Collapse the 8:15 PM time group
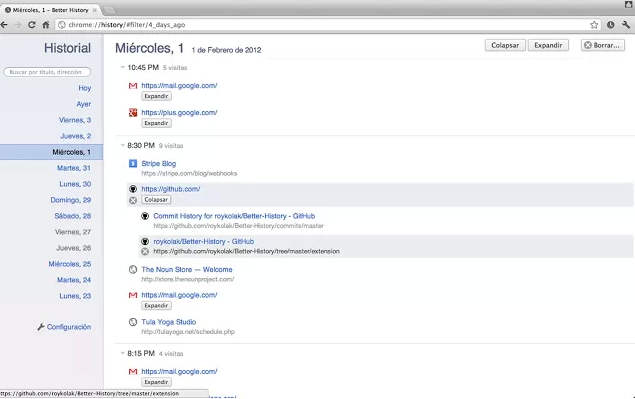Image resolution: width=635 pixels, height=399 pixels. (x=122, y=354)
